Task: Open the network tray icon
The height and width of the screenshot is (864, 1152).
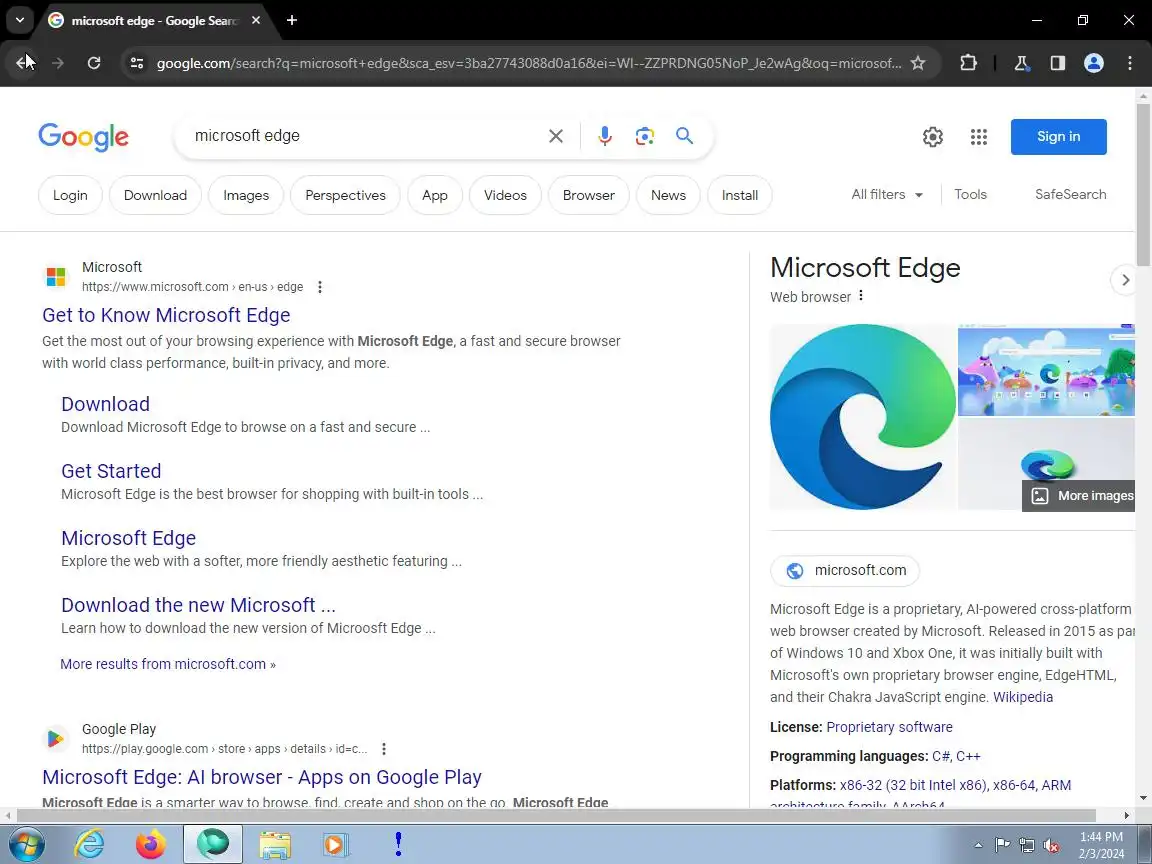Action: click(1026, 846)
